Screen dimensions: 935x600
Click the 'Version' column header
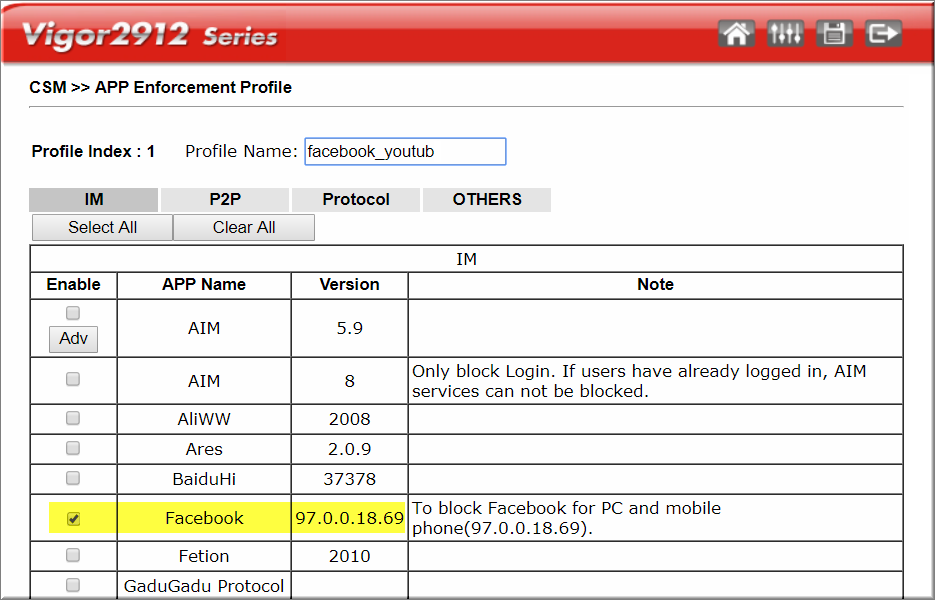pyautogui.click(x=349, y=284)
